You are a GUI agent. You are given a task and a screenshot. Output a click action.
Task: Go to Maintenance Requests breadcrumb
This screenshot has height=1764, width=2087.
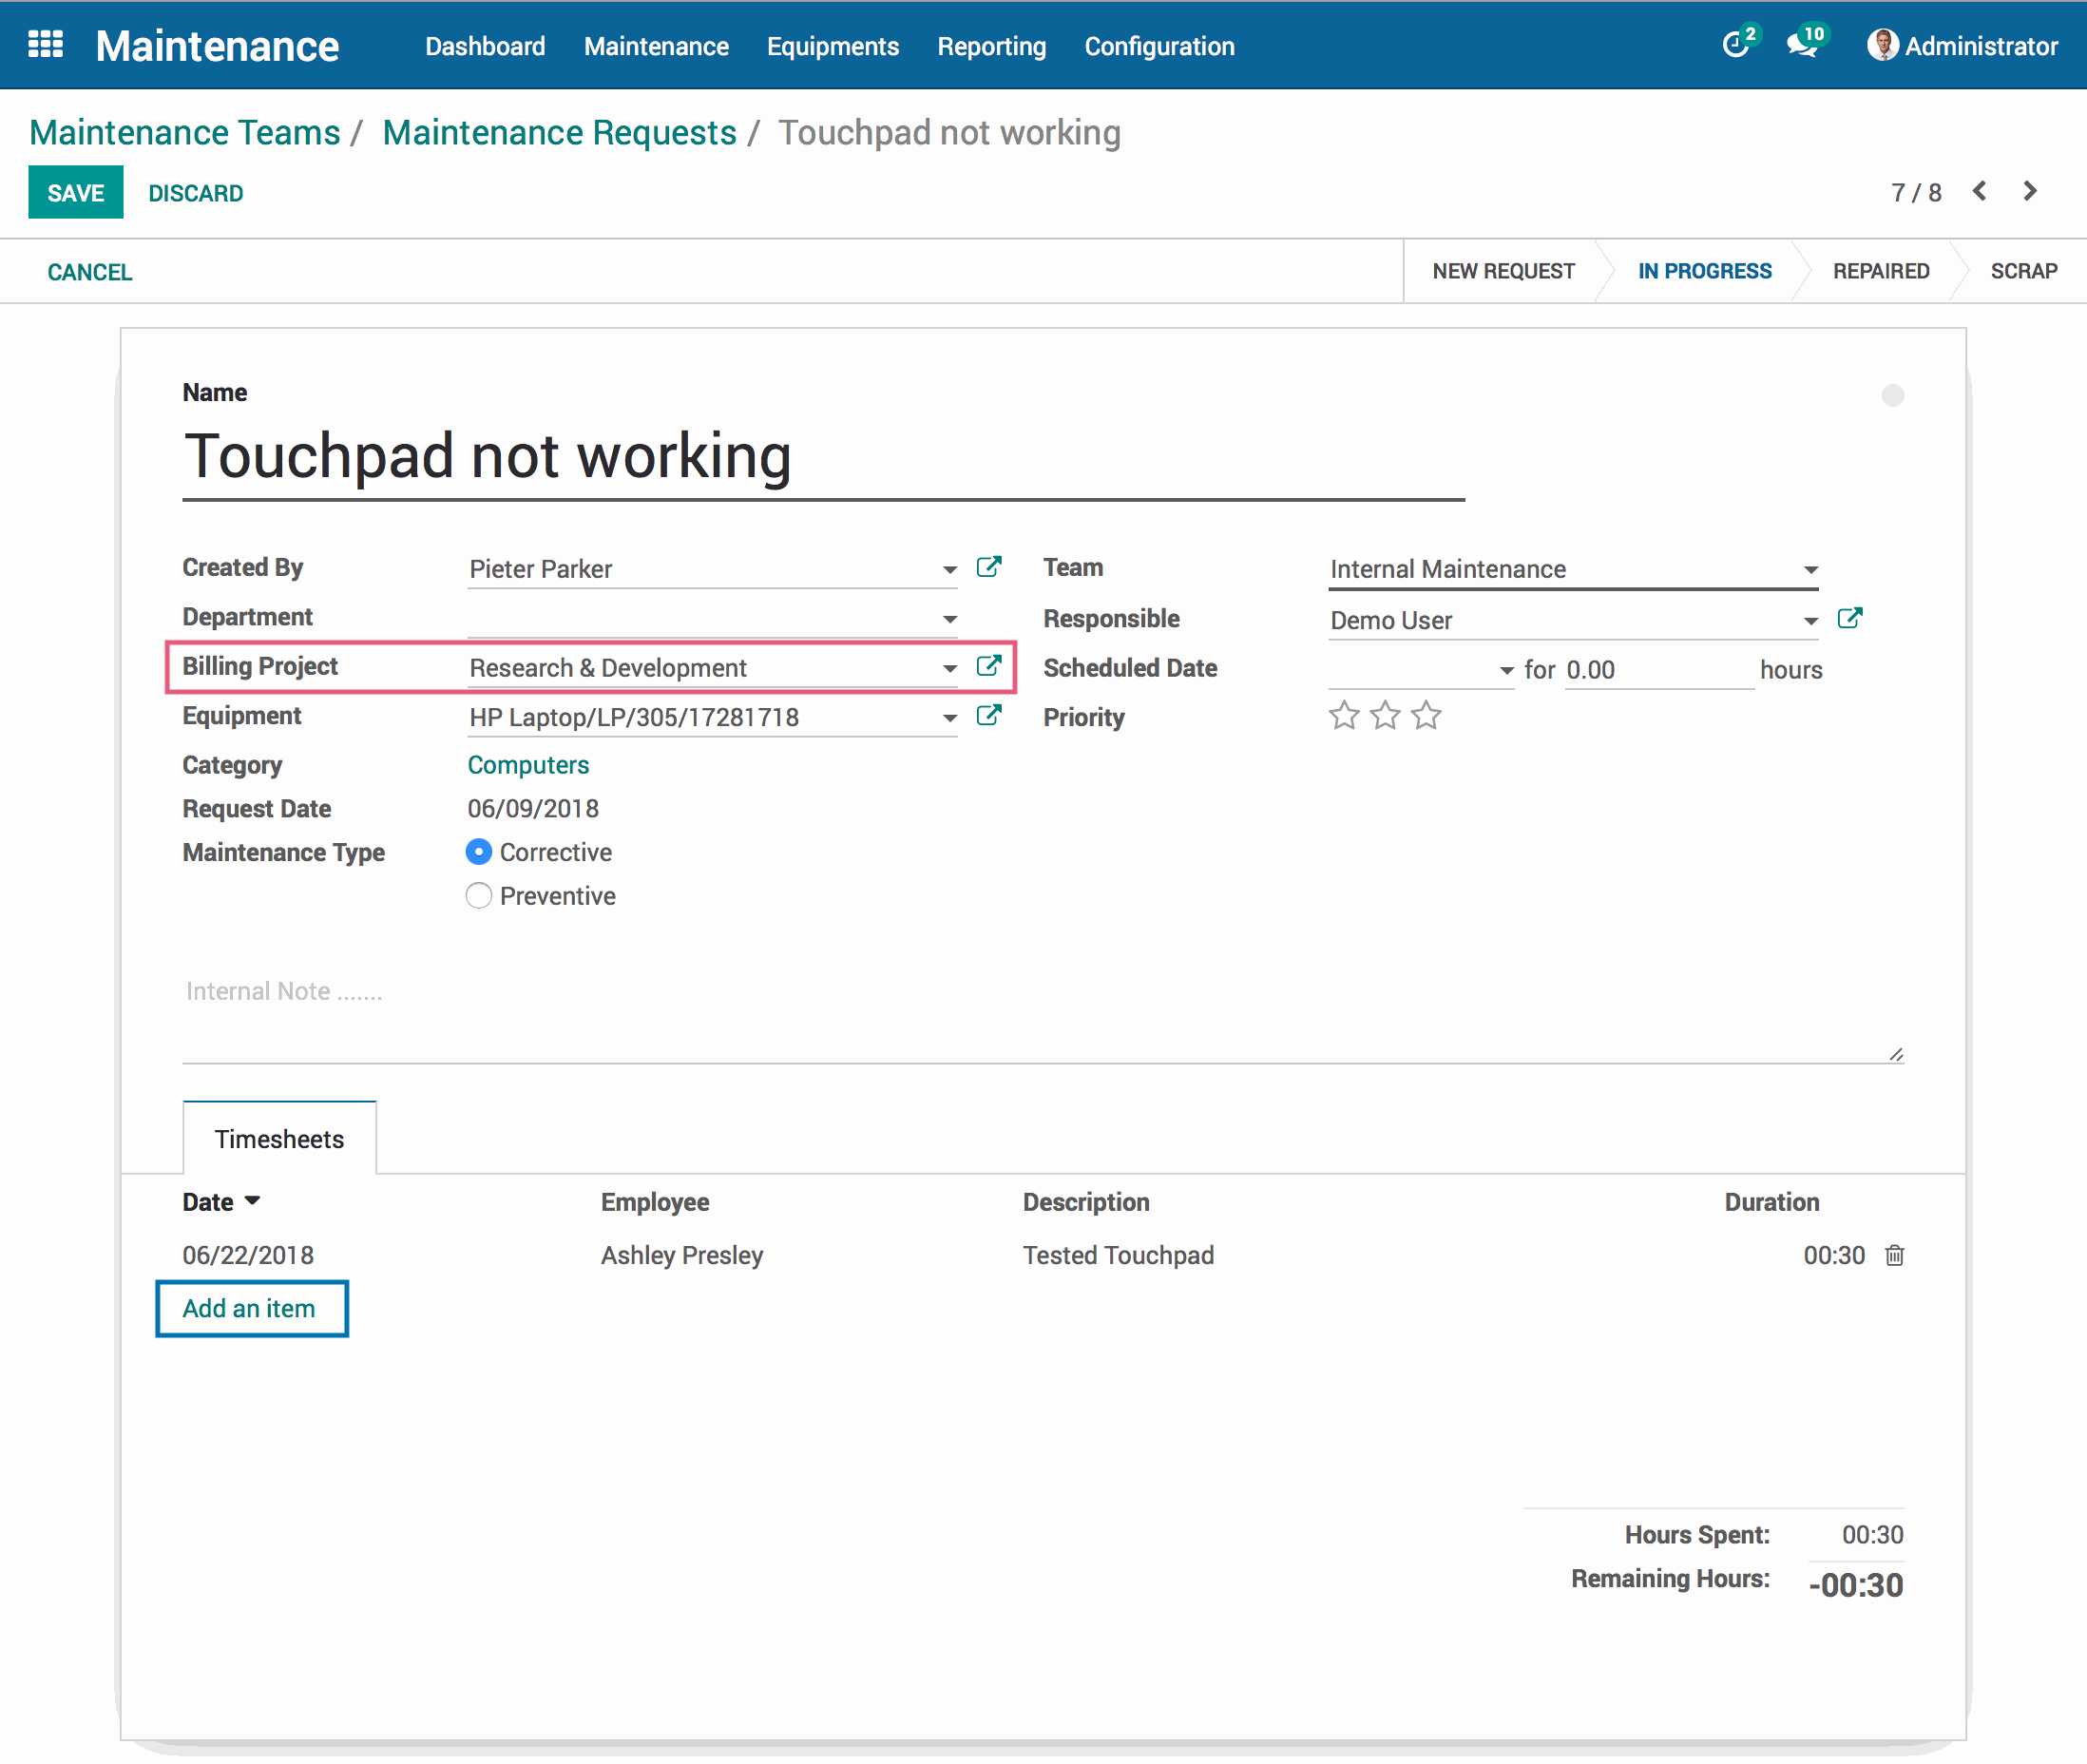[x=560, y=132]
